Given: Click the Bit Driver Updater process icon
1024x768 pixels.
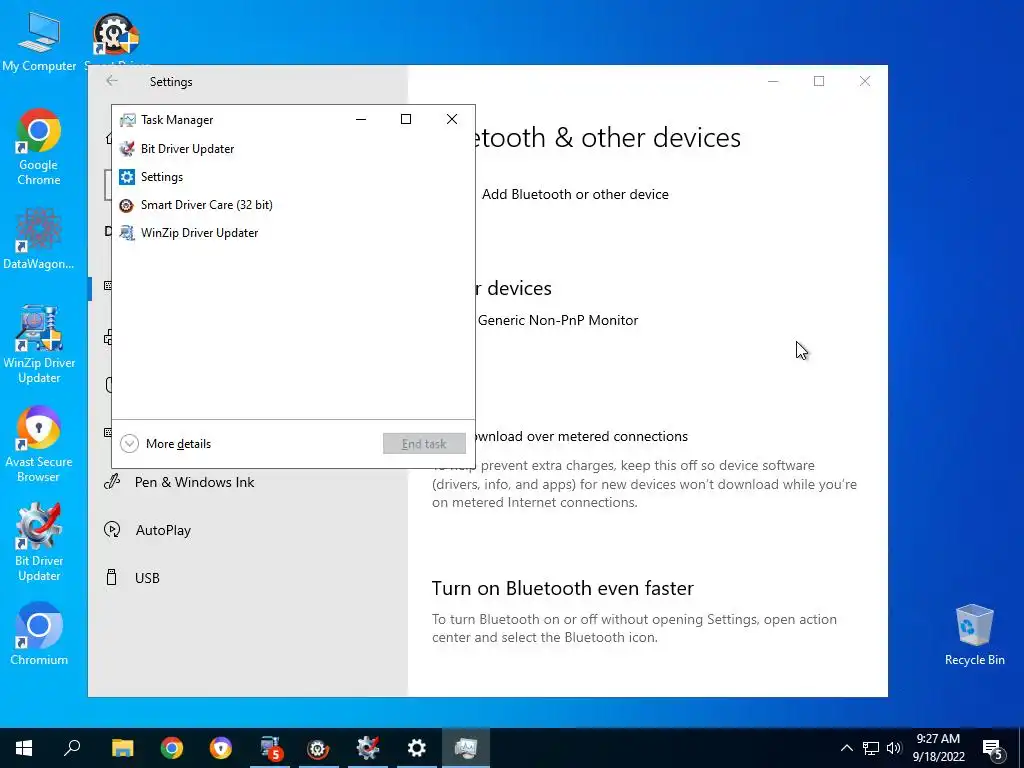Looking at the screenshot, I should click(x=127, y=149).
